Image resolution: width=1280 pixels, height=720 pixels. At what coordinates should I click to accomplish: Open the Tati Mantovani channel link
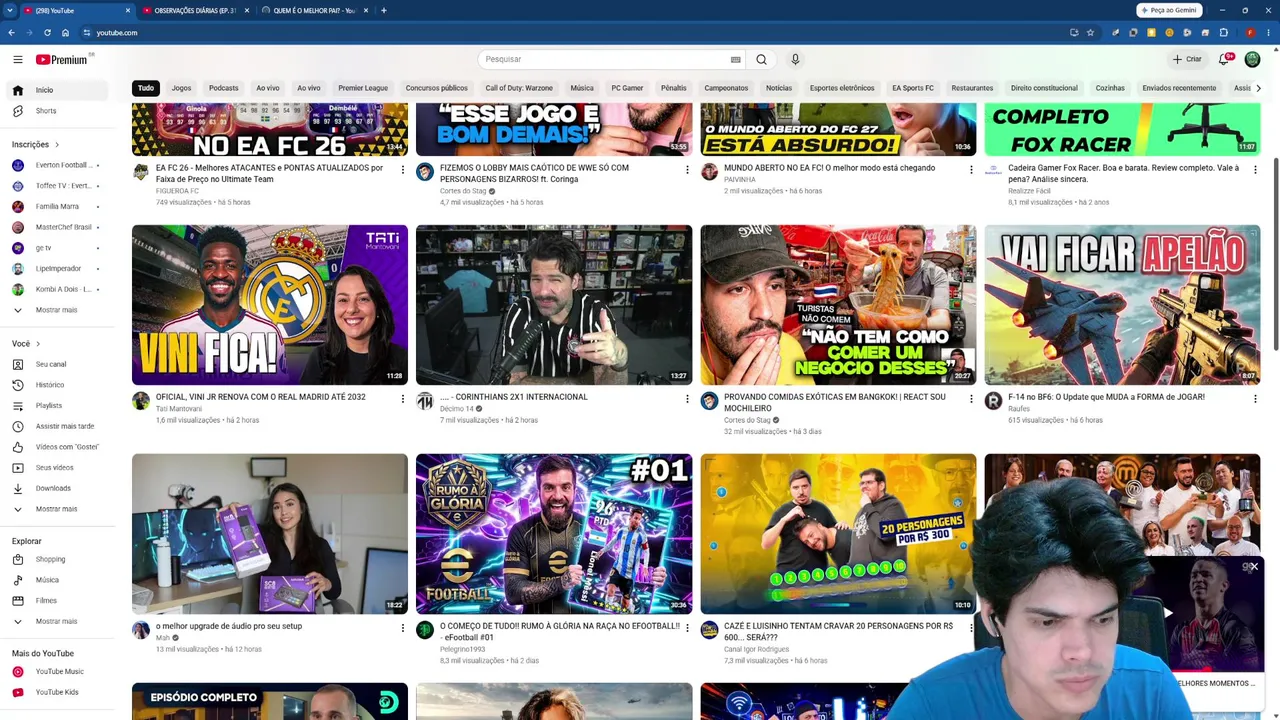(179, 409)
